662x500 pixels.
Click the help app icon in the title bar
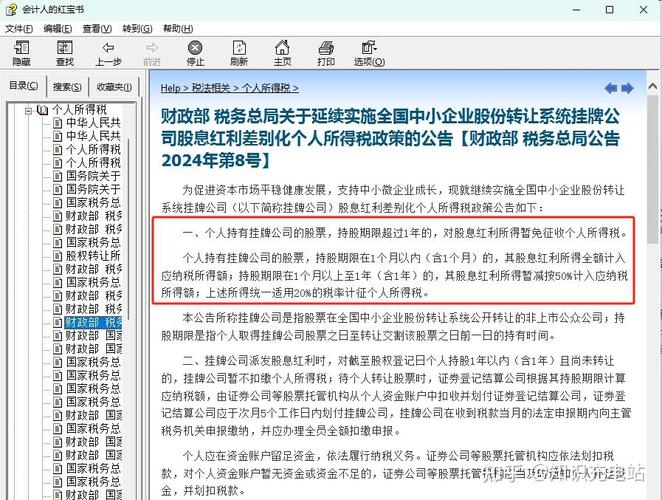12,9
